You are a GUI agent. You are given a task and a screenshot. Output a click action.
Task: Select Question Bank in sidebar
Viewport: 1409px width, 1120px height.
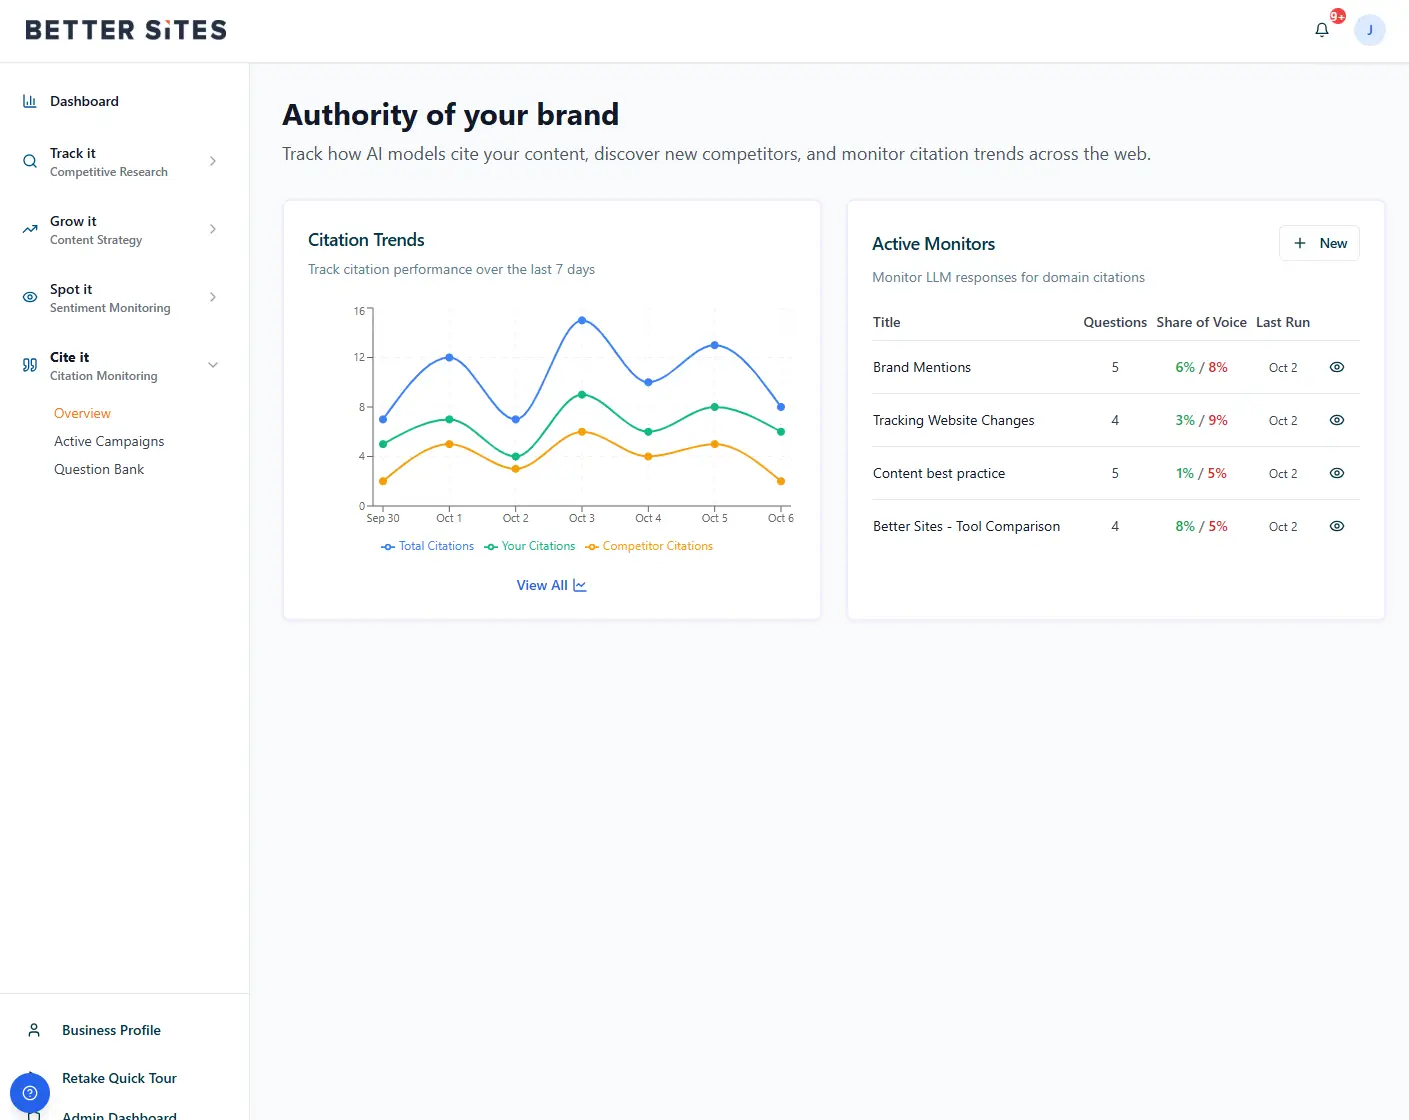[99, 469]
